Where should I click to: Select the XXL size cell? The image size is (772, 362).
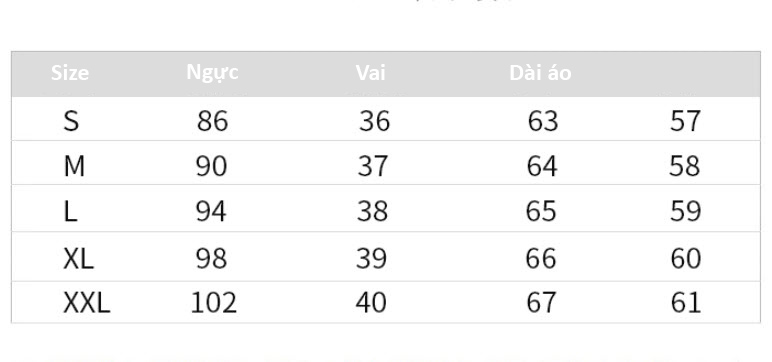pos(87,303)
